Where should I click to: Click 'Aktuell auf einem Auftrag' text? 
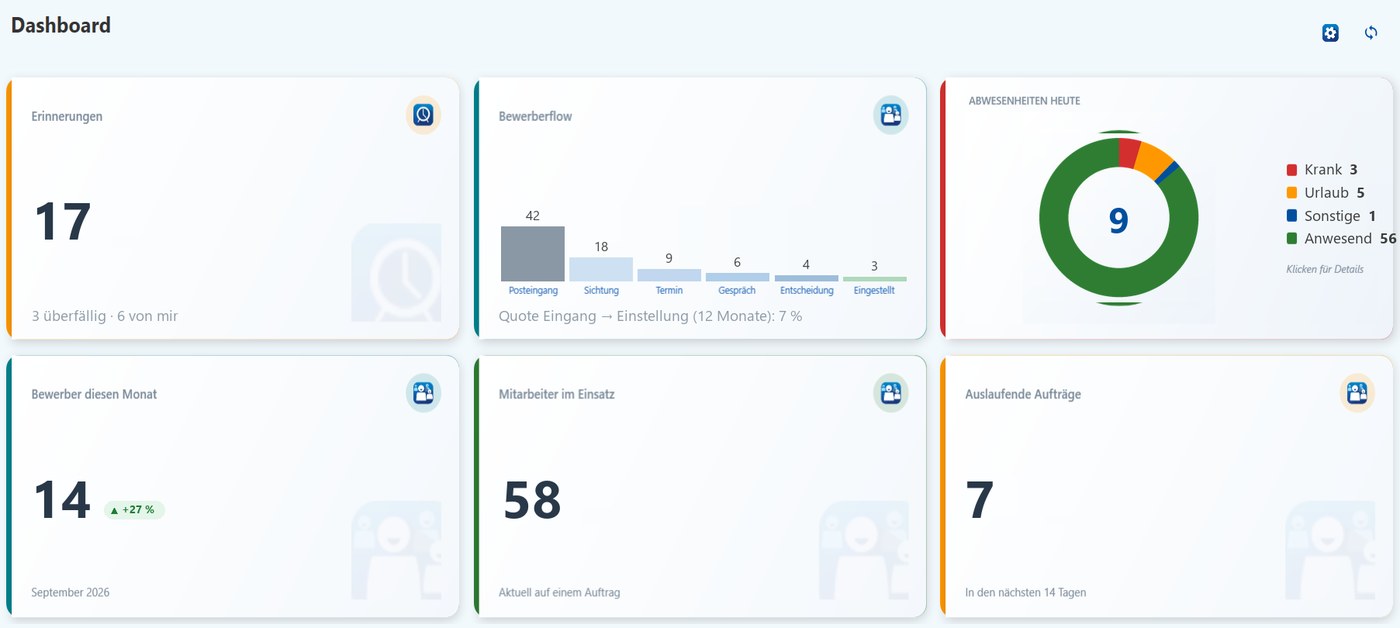tap(559, 592)
